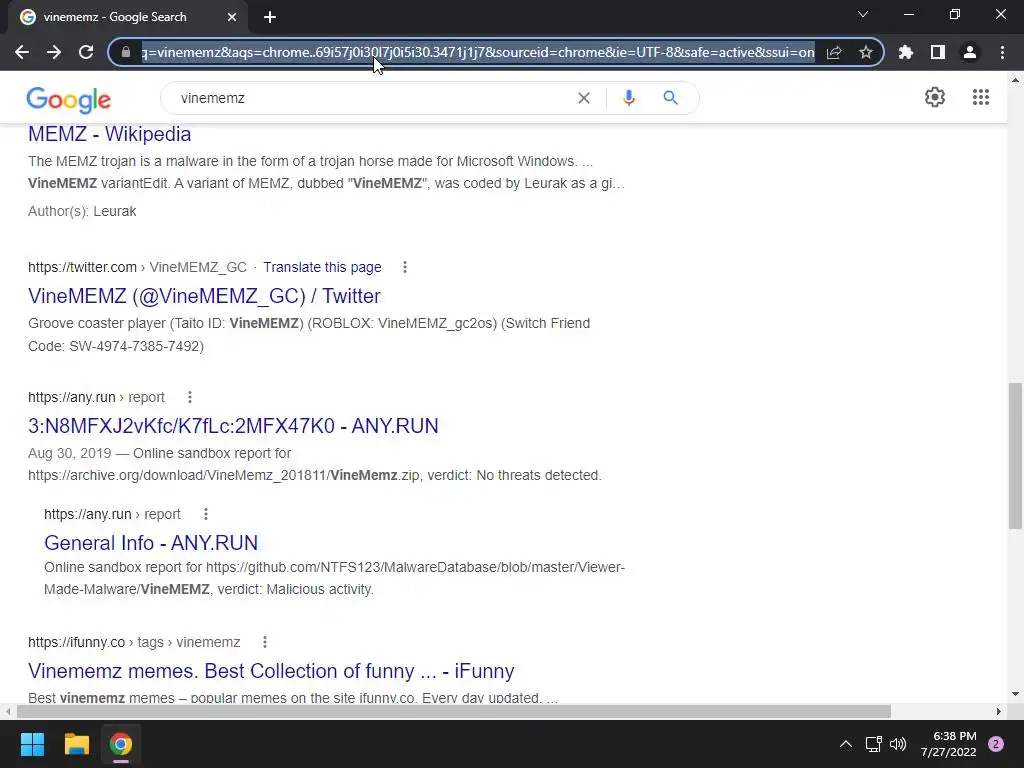Click the scroll right arrow
This screenshot has width=1024, height=768.
tap(999, 711)
